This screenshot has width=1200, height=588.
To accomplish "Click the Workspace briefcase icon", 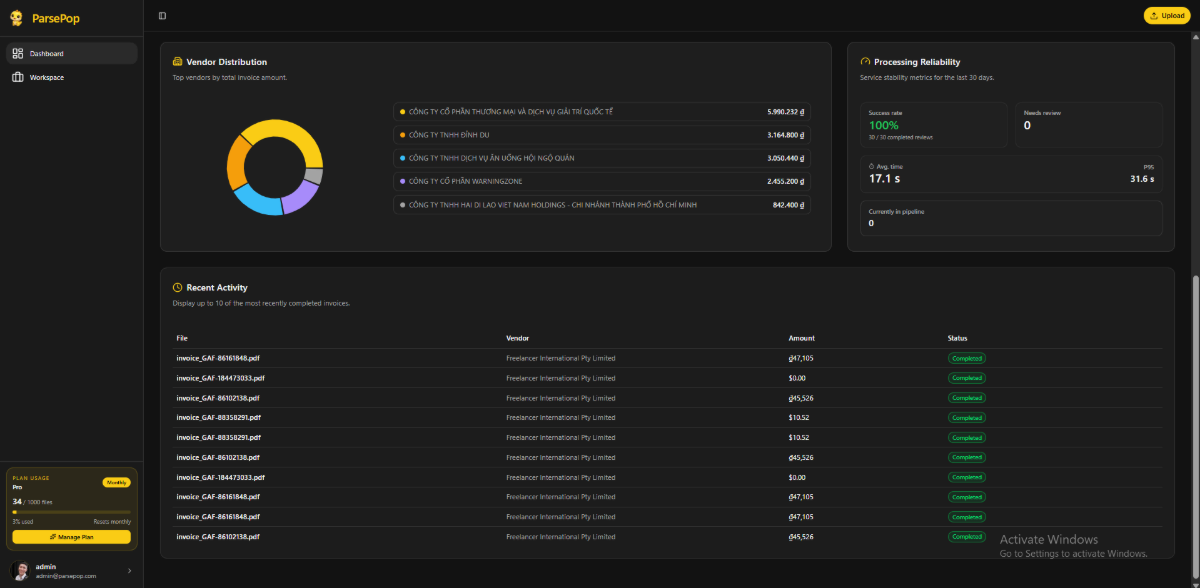I will click(18, 77).
